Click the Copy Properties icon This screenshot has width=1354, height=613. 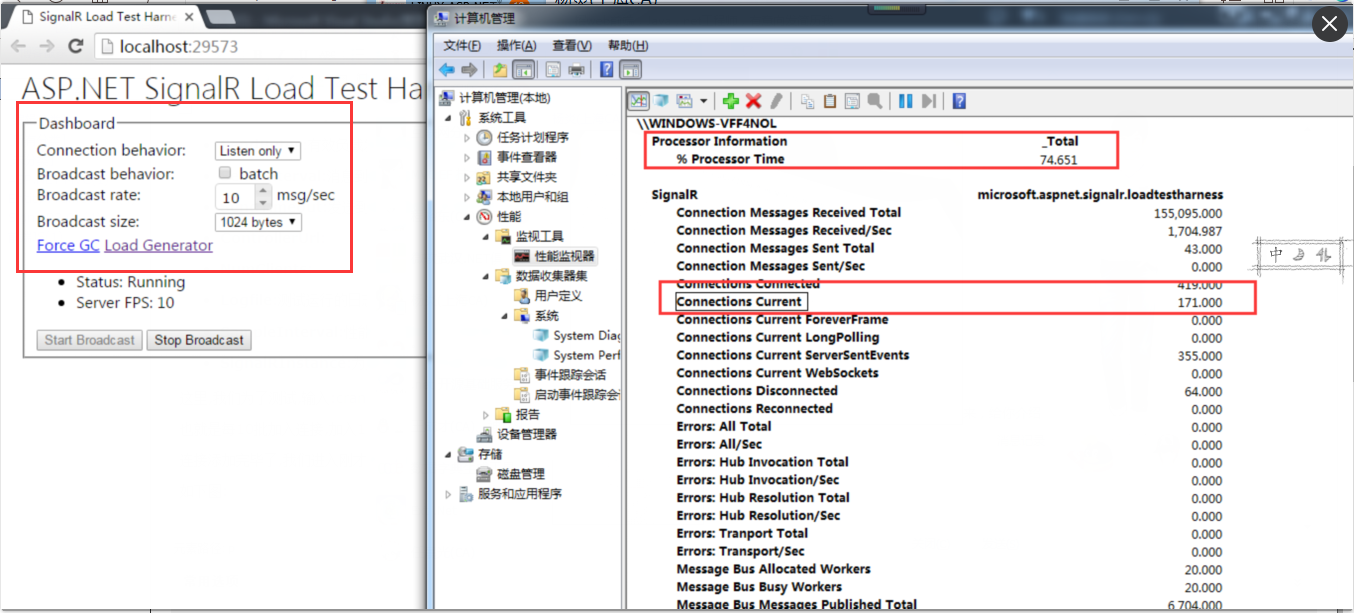coord(808,101)
